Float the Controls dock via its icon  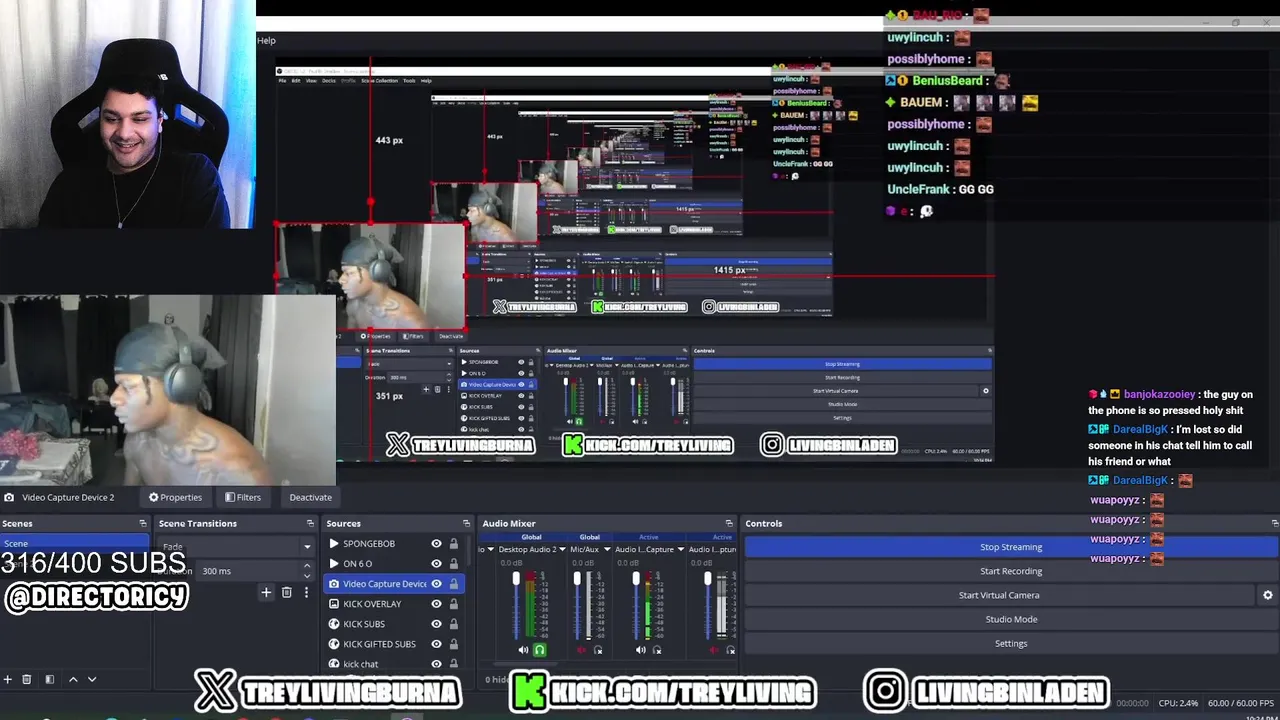tap(1274, 523)
